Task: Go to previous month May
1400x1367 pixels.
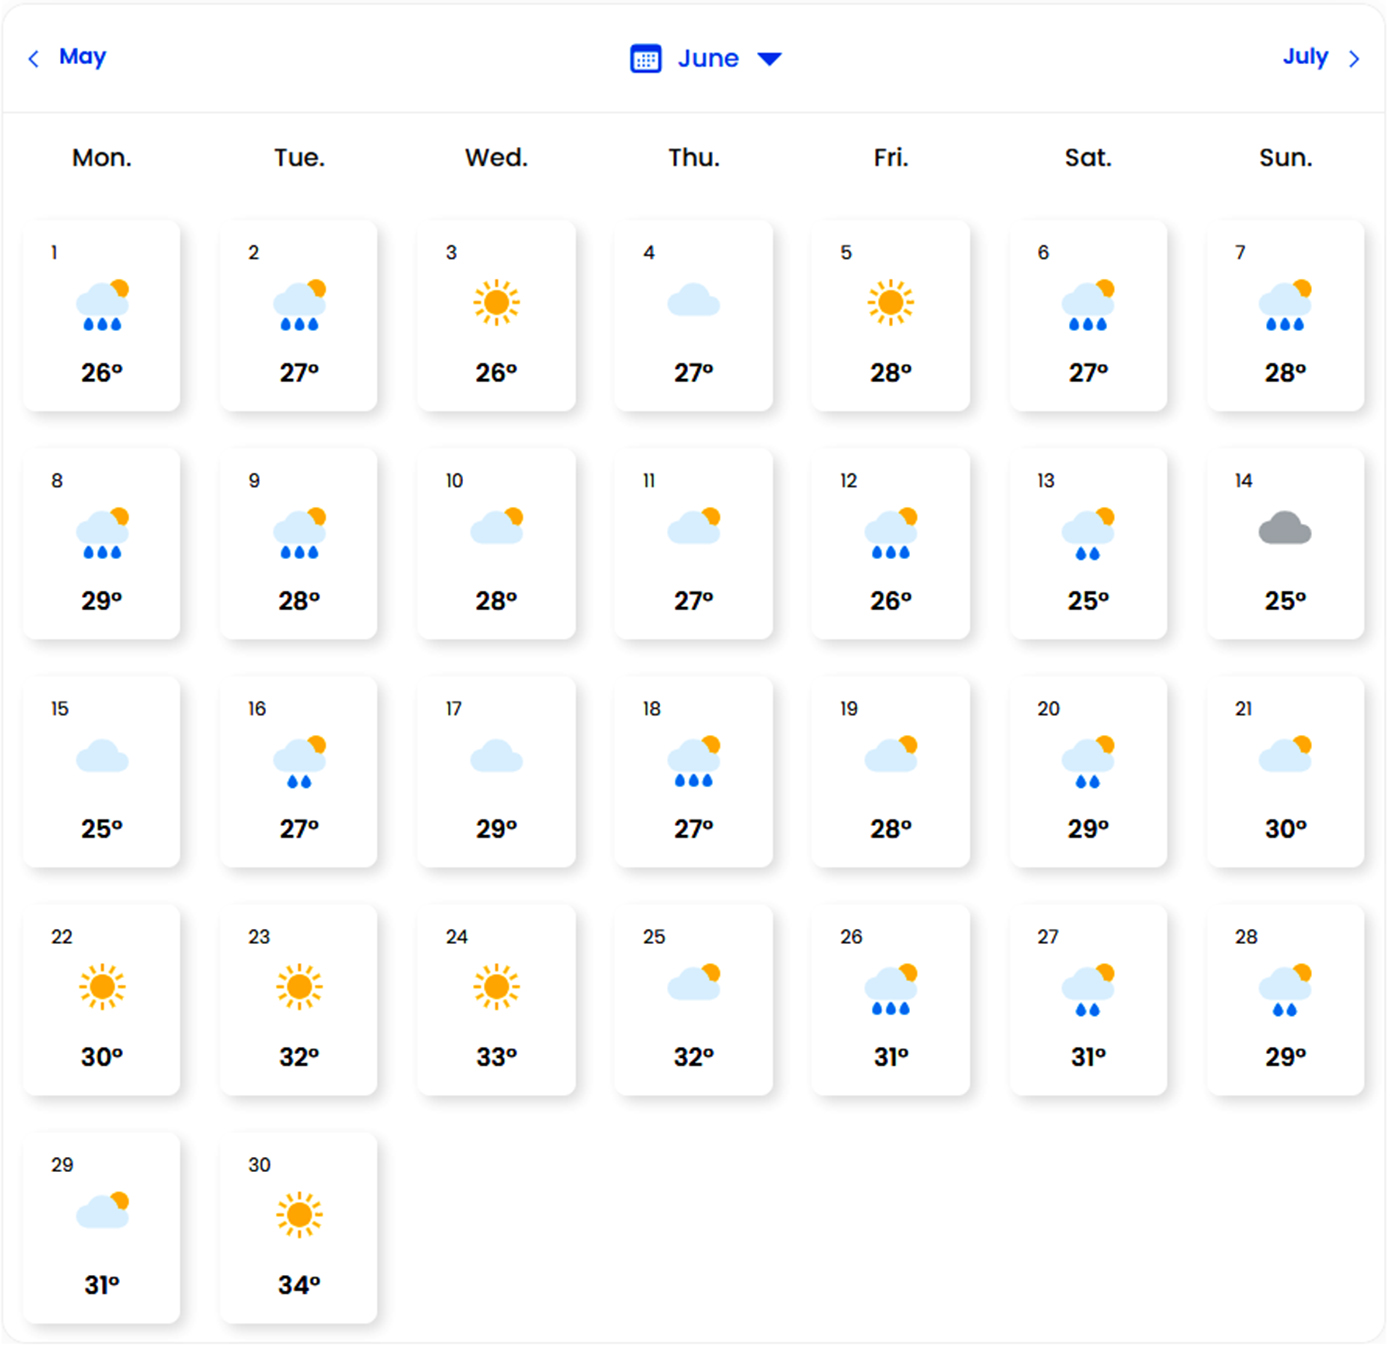Action: pyautogui.click(x=82, y=57)
